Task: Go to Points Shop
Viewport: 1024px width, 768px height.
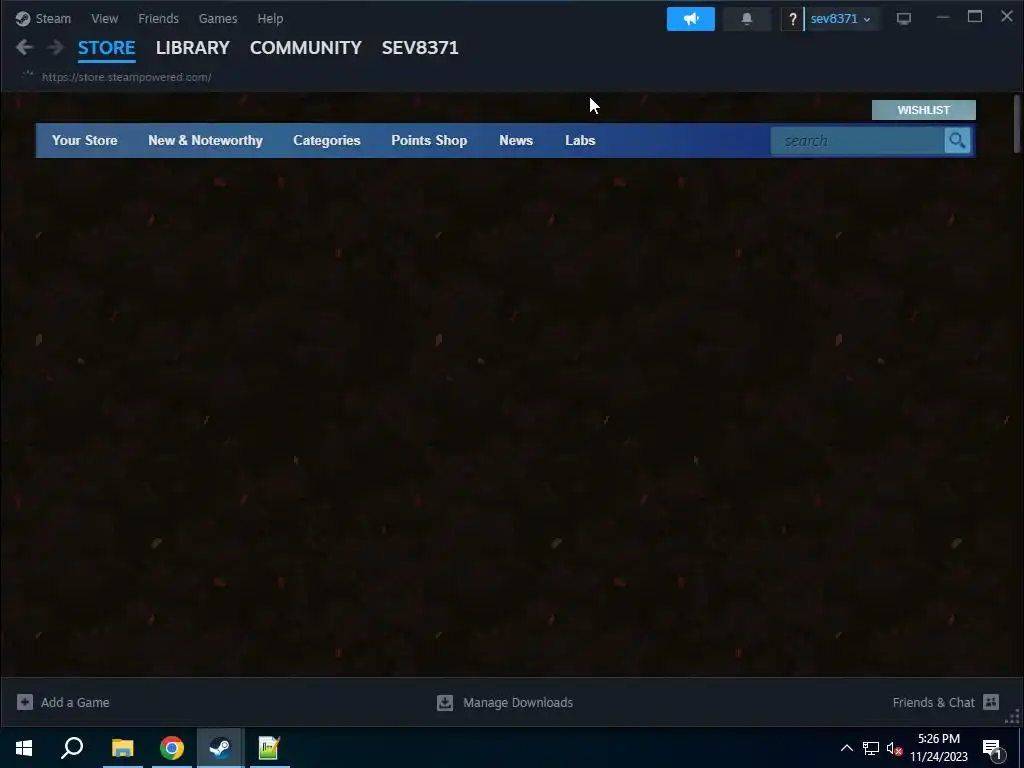Action: tap(429, 140)
